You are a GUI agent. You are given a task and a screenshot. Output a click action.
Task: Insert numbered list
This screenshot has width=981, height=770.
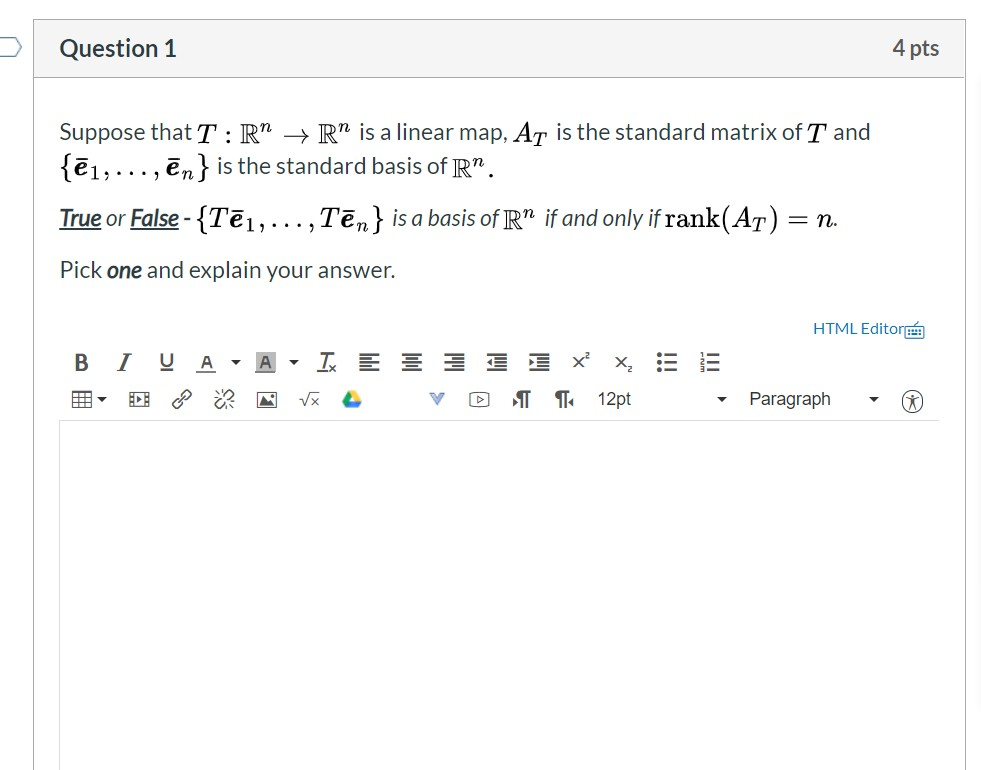pos(709,362)
